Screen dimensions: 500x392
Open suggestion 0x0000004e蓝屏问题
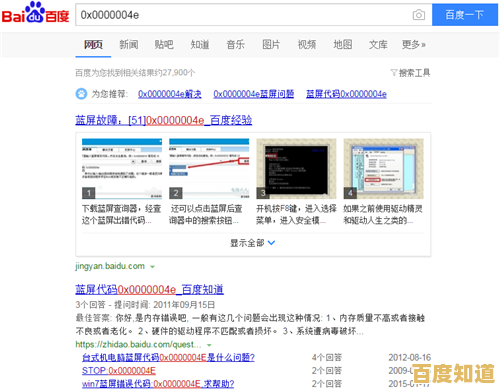click(254, 94)
